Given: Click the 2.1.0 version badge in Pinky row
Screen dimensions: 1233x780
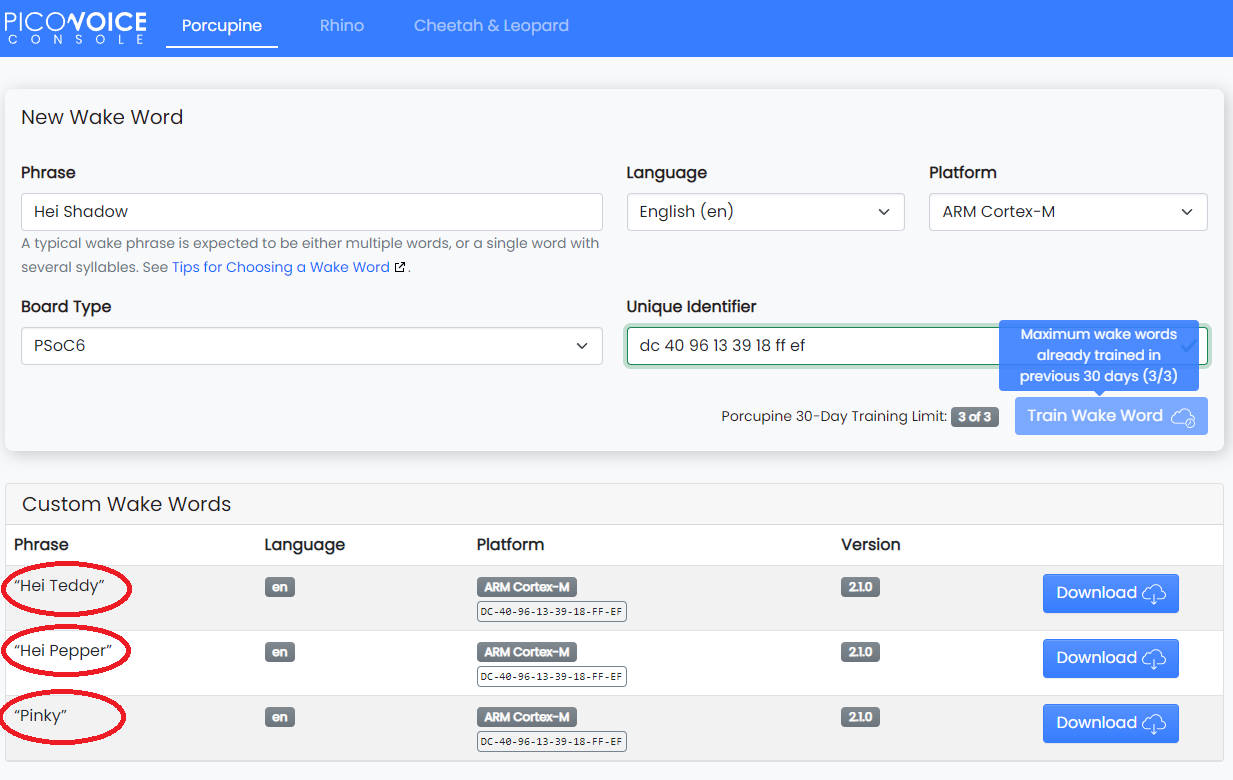Looking at the screenshot, I should 860,717.
